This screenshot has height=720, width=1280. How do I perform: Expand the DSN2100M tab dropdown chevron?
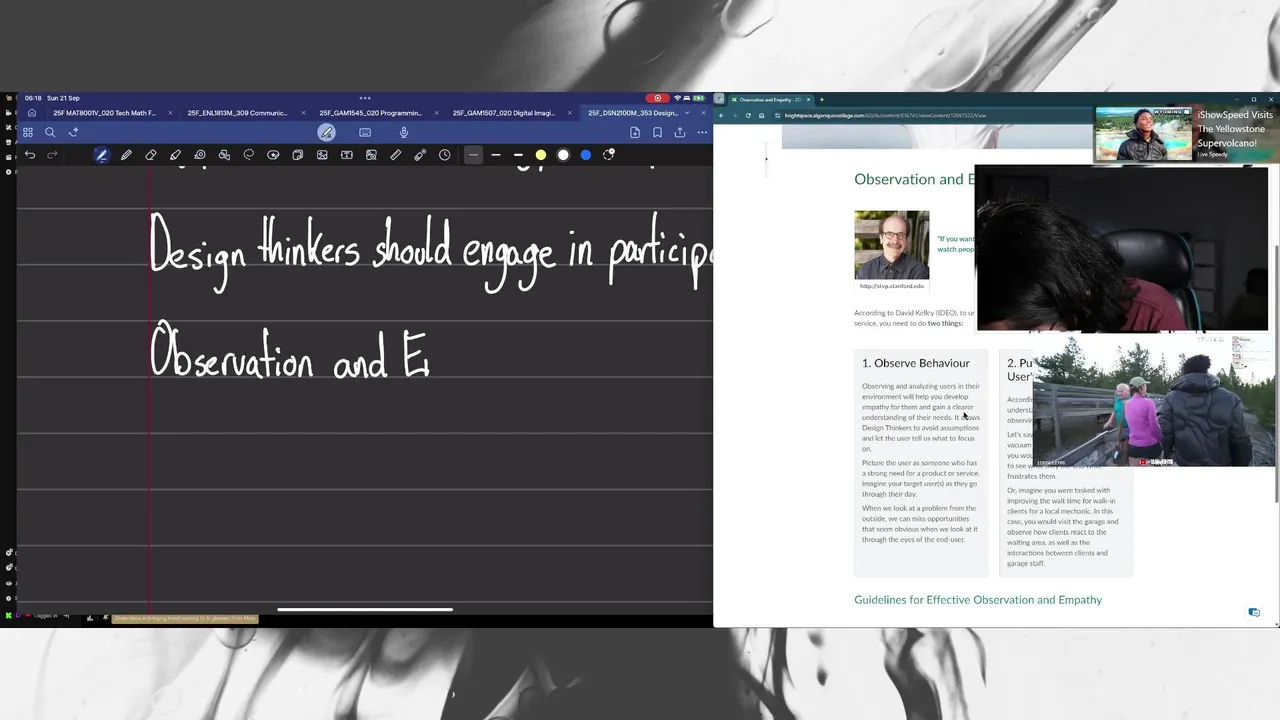tap(687, 113)
